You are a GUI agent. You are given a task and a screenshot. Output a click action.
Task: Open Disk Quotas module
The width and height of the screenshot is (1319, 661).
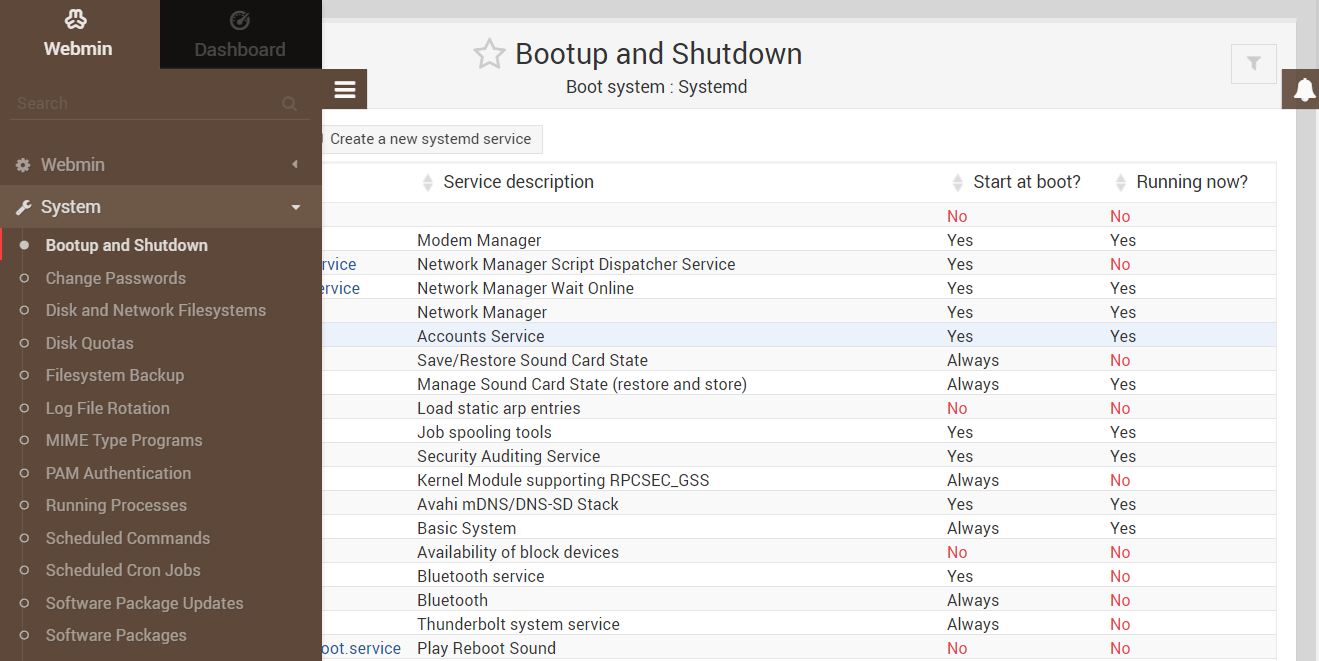(89, 343)
